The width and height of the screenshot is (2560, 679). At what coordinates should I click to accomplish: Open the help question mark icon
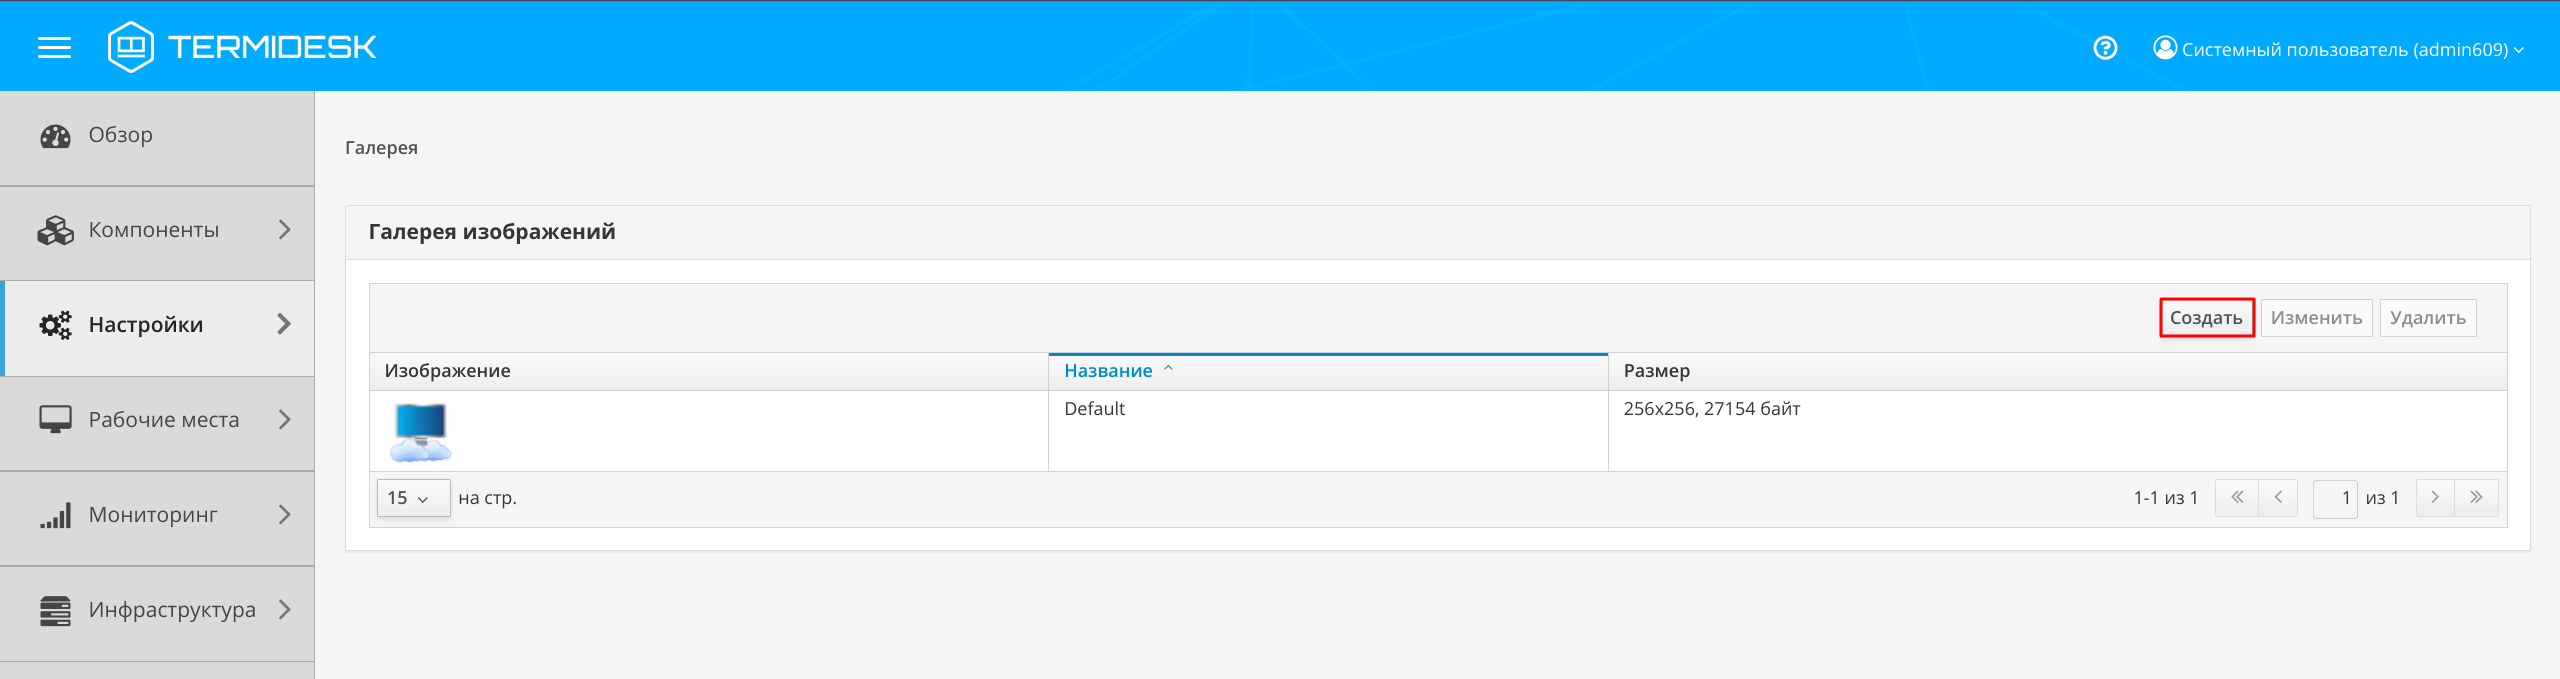[2105, 48]
